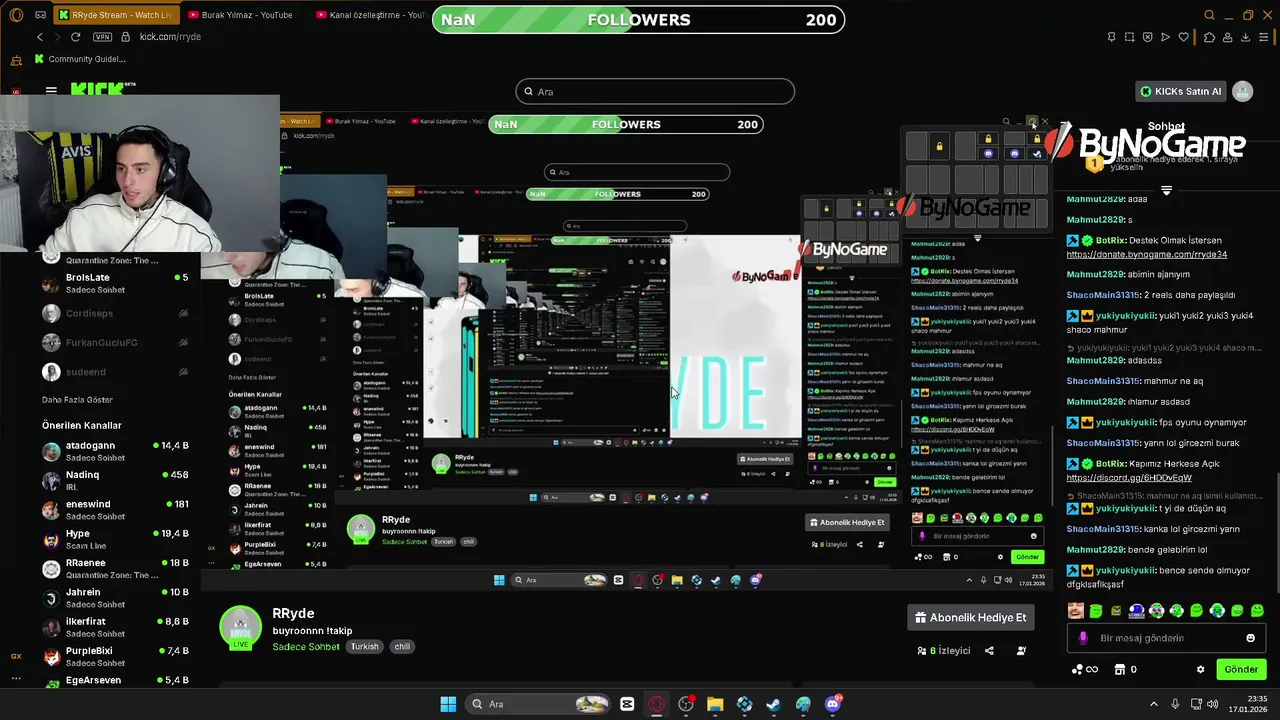Open File Explorer from taskbar
The image size is (1280, 720).
715,704
